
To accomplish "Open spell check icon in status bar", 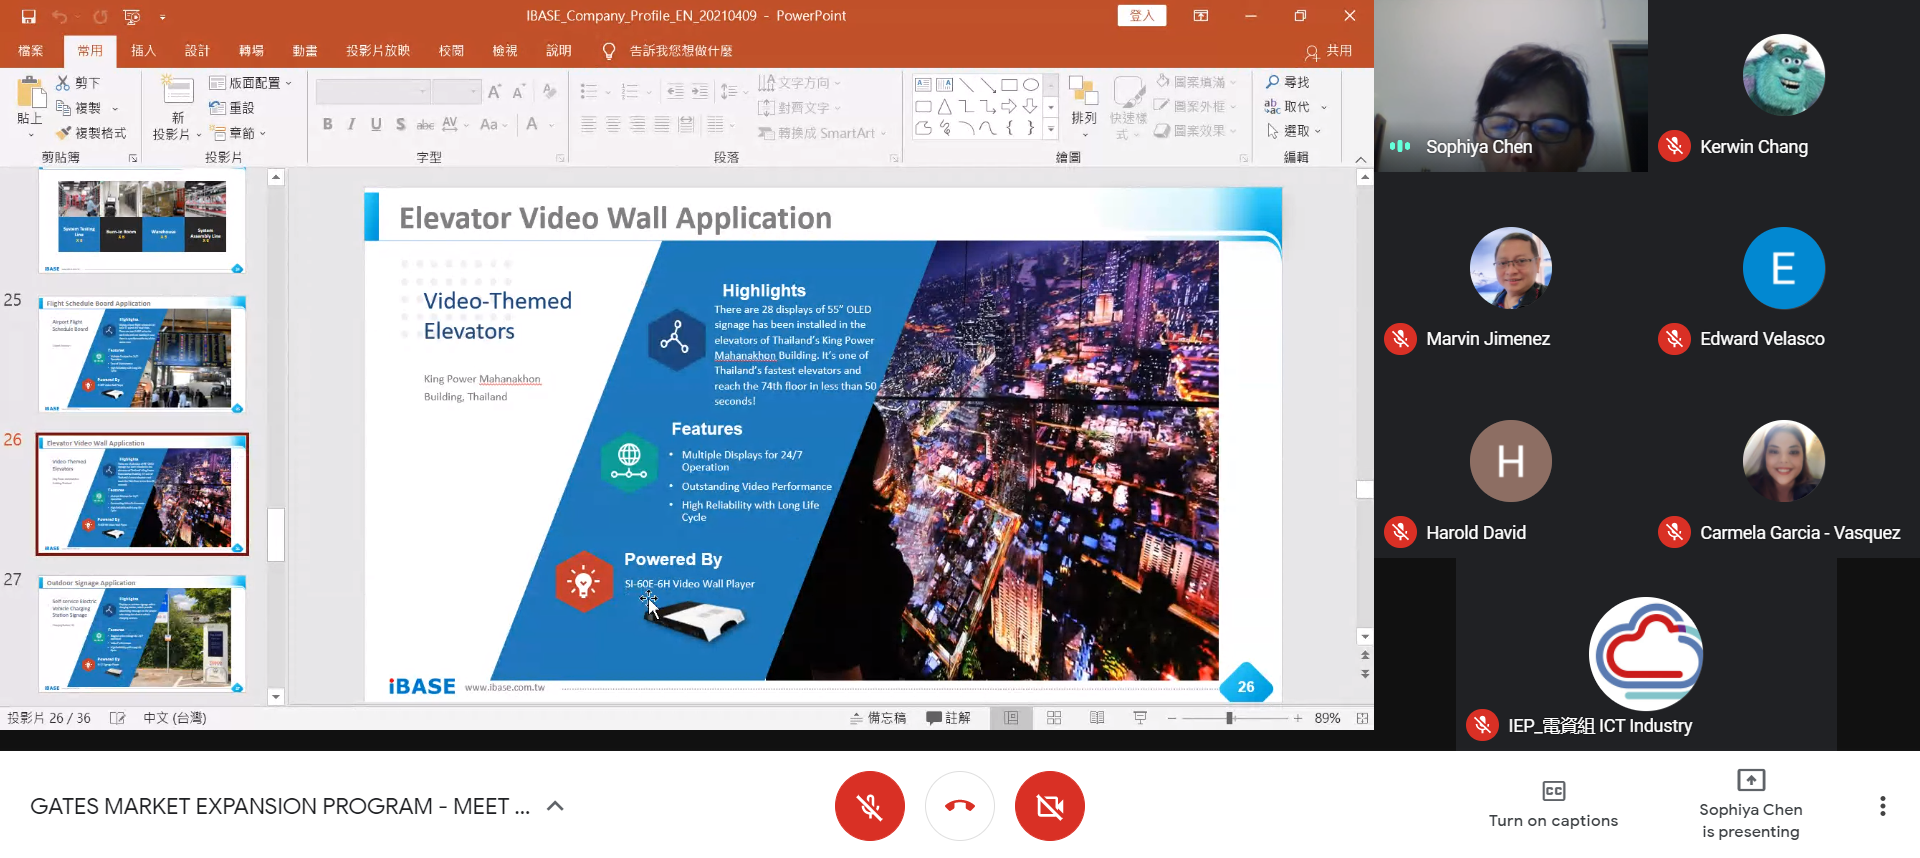I will pyautogui.click(x=117, y=718).
